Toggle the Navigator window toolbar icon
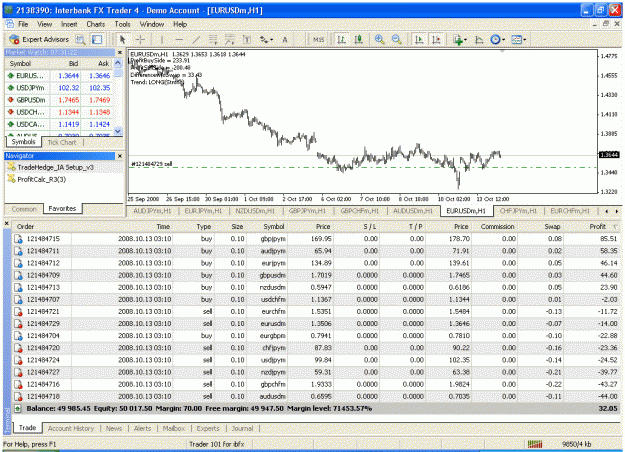The width and height of the screenshot is (625, 452). pyautogui.click(x=97, y=39)
